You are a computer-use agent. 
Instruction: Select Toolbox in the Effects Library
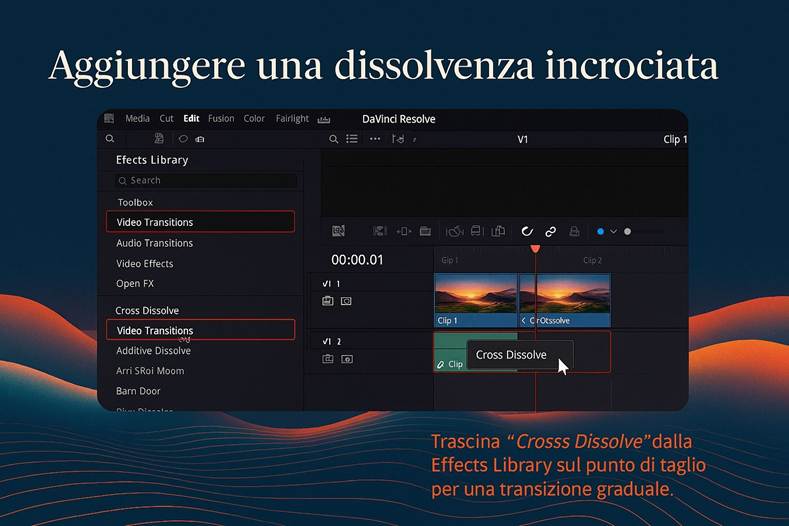[x=135, y=202]
